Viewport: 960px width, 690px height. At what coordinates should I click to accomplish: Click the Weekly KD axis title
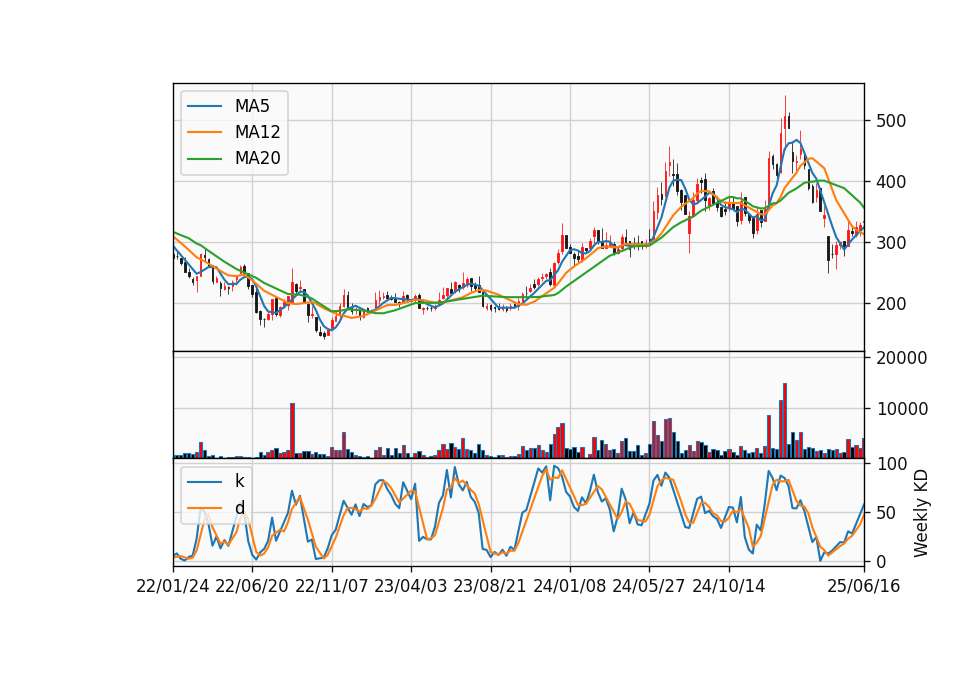click(920, 513)
